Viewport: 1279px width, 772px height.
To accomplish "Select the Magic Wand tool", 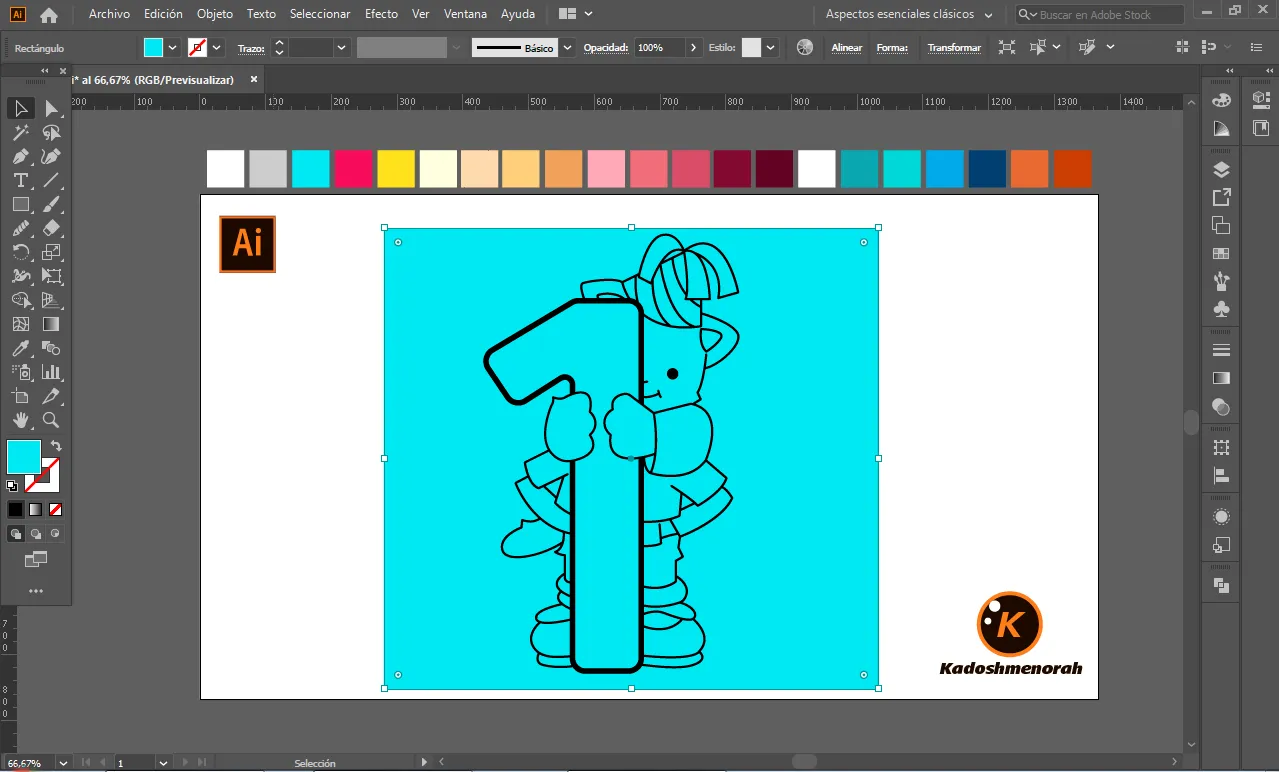I will [x=20, y=132].
